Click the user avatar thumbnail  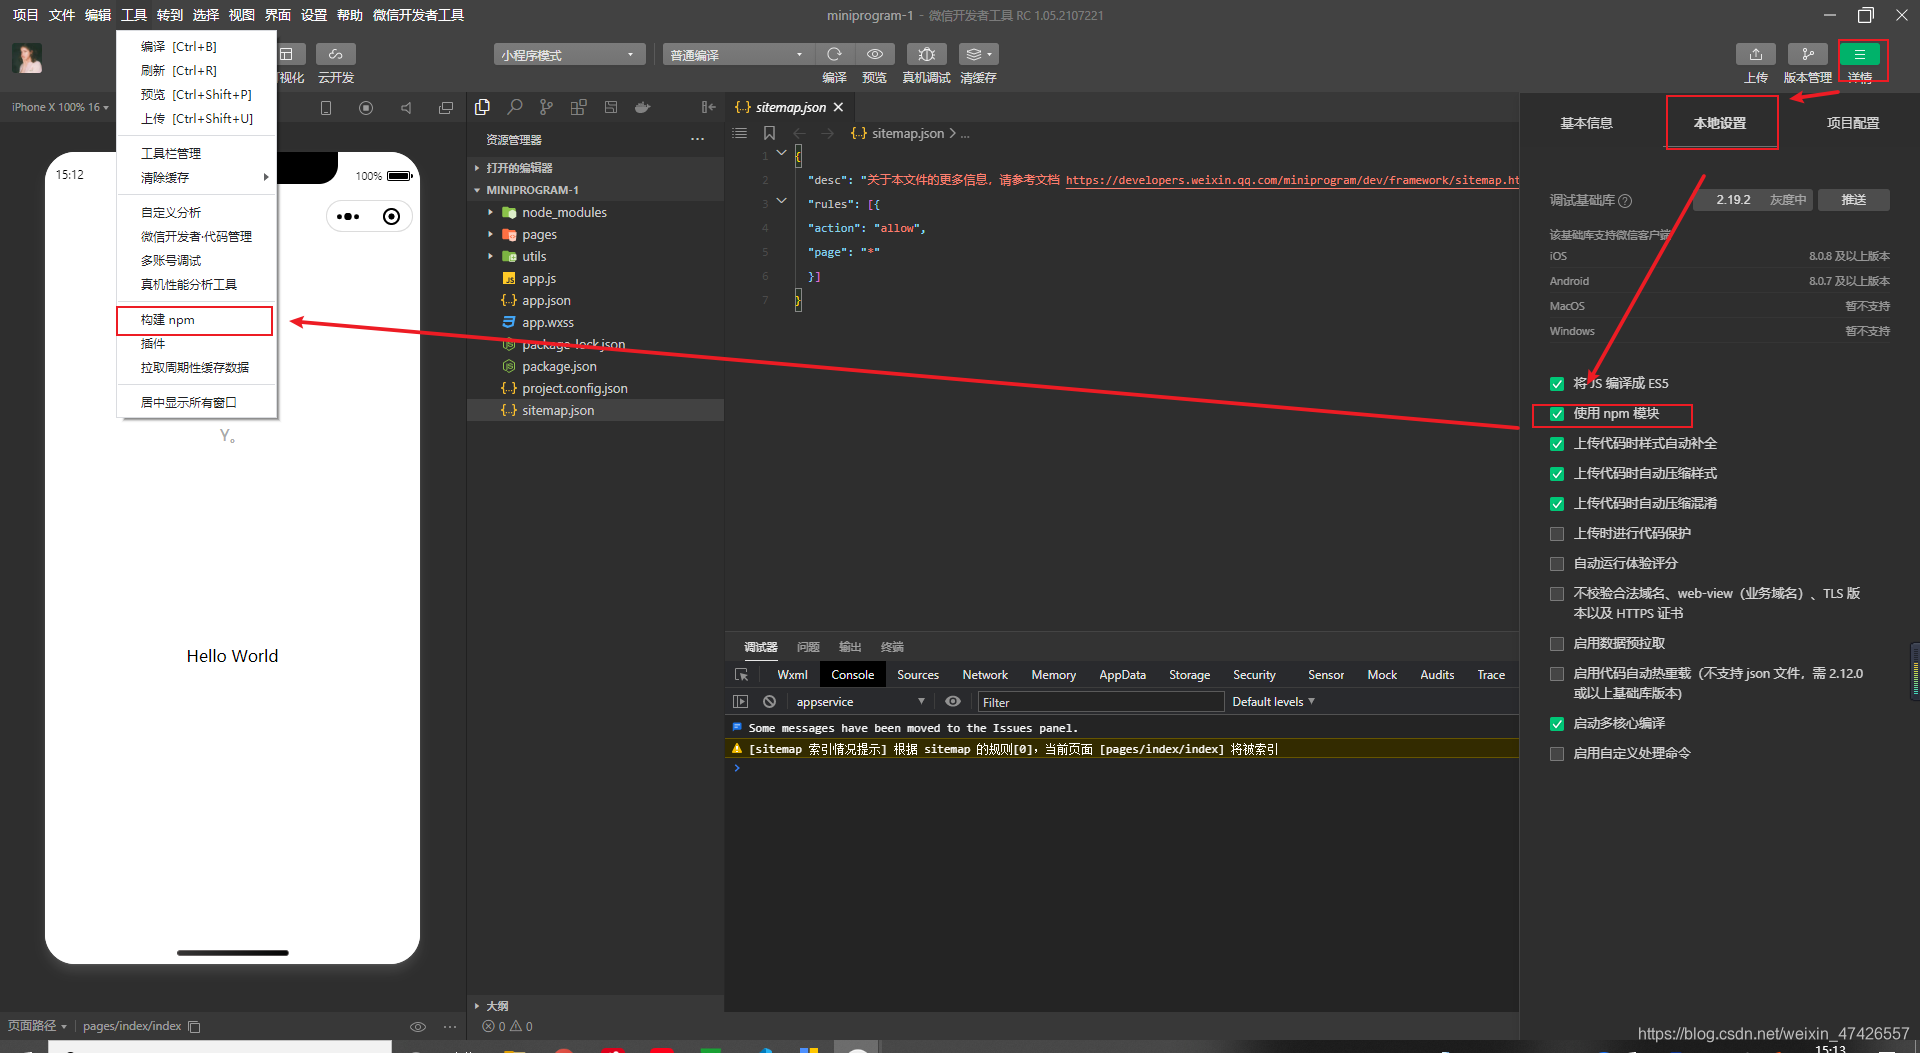coord(27,59)
